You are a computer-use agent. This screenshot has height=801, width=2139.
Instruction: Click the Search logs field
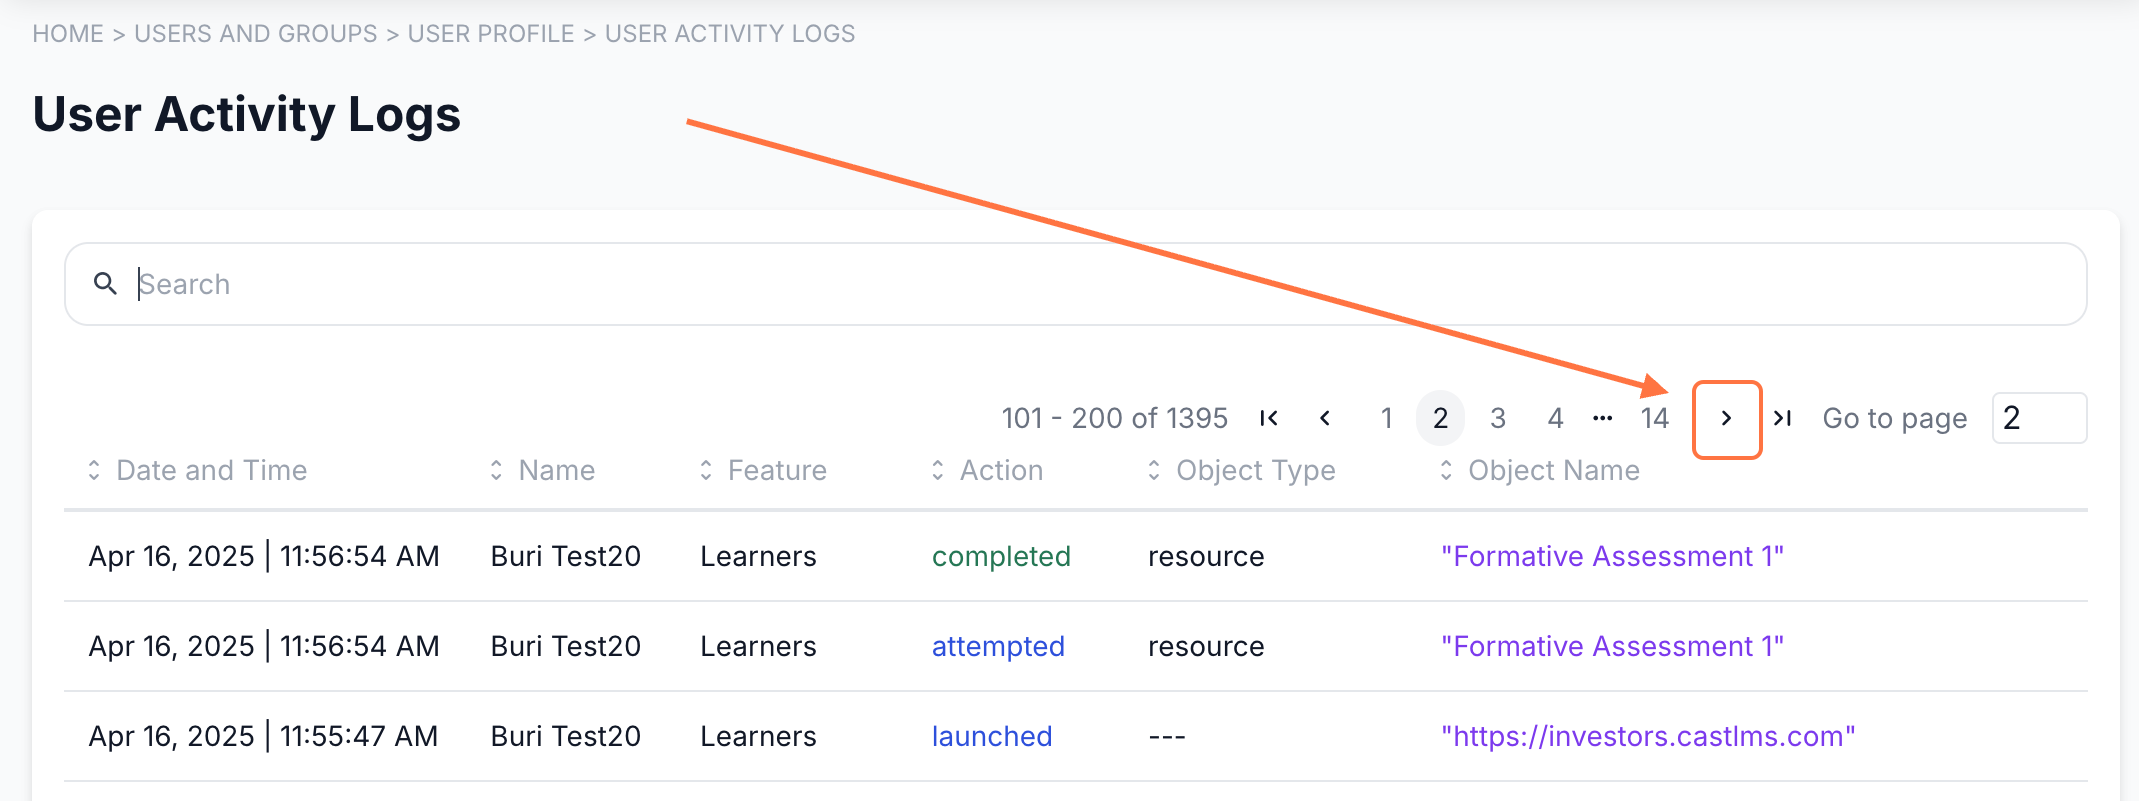(1100, 284)
